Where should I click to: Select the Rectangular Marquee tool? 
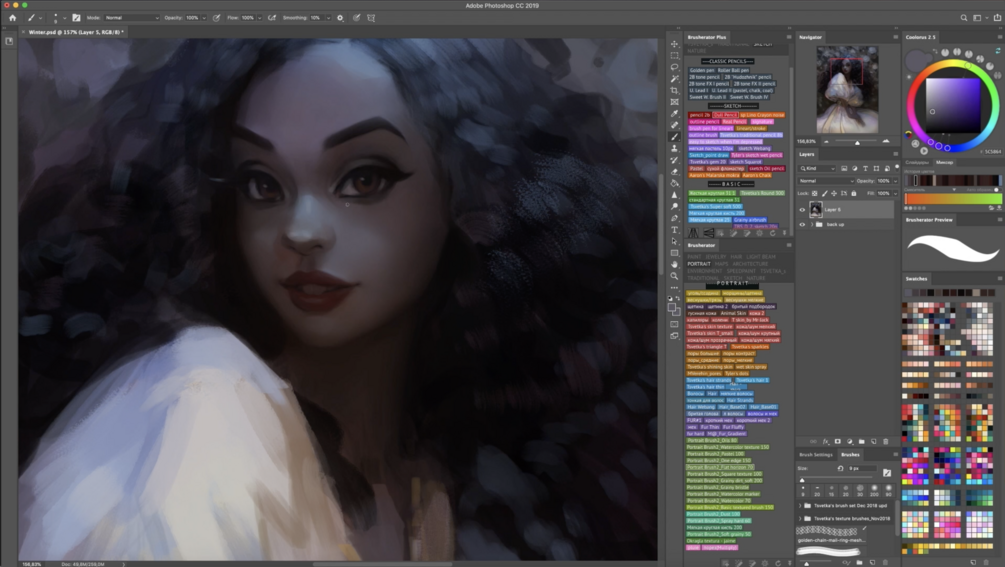point(674,56)
